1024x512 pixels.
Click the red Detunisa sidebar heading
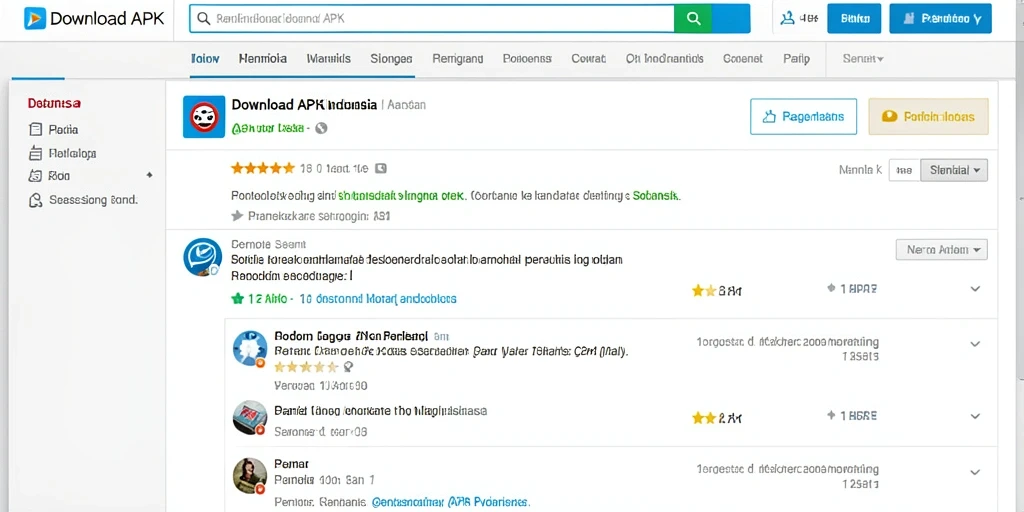click(x=54, y=103)
